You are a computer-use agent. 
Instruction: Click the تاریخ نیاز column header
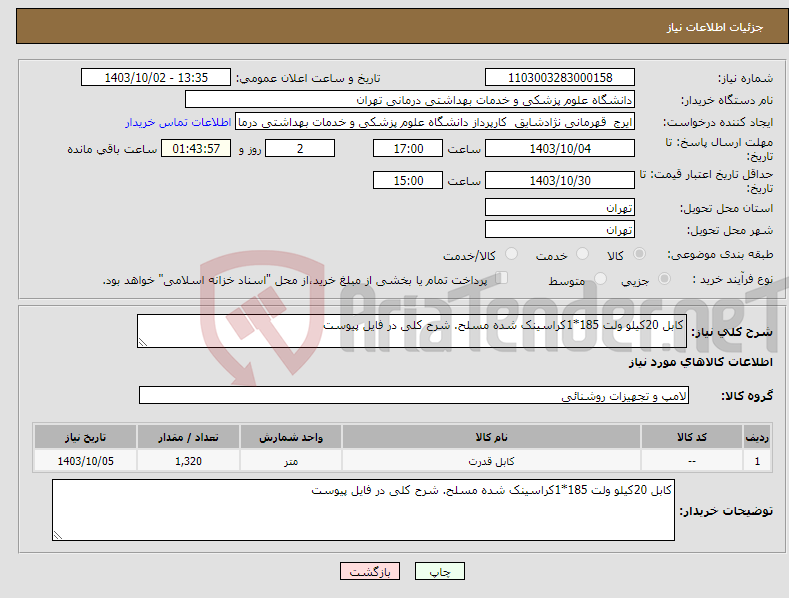85,437
